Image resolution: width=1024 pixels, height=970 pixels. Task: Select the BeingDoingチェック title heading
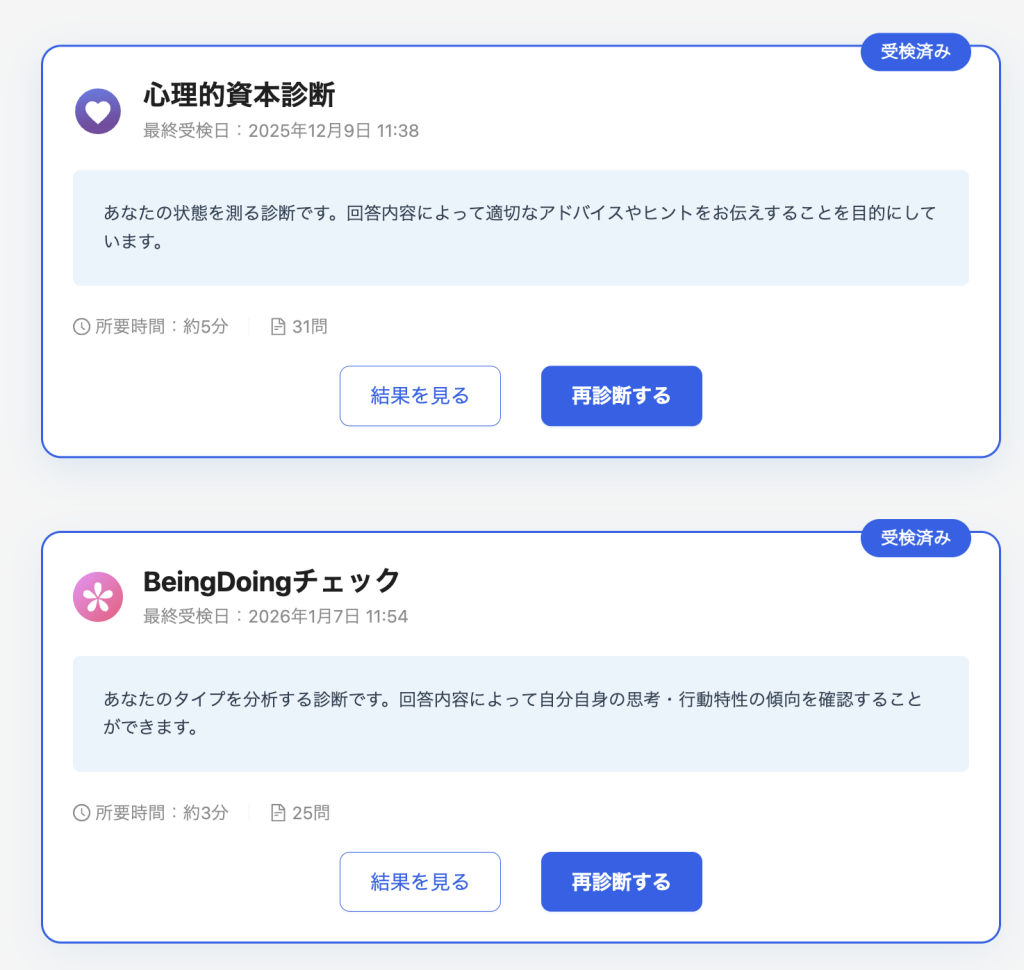click(x=272, y=581)
